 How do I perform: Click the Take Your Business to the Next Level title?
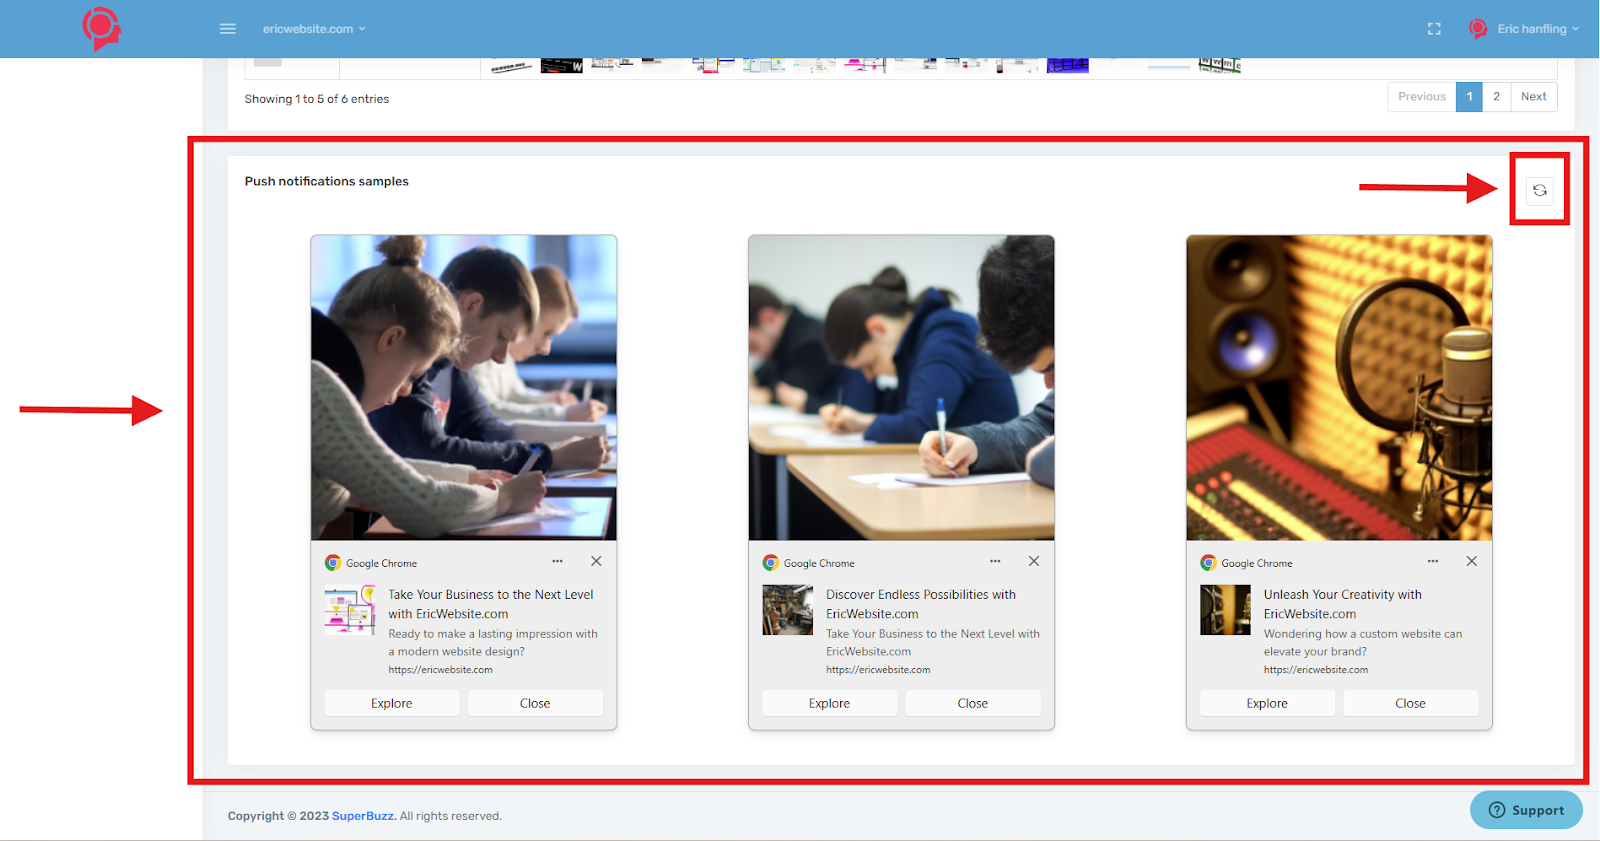coord(491,604)
